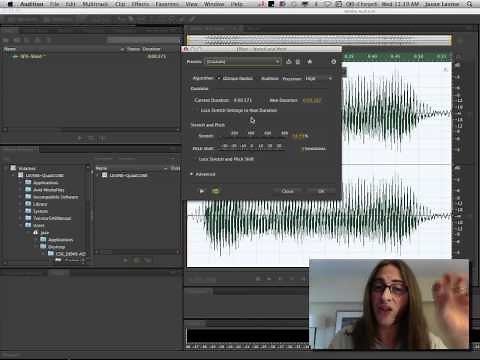Toggle Lock Stretch Settings to New Duration

(235, 110)
